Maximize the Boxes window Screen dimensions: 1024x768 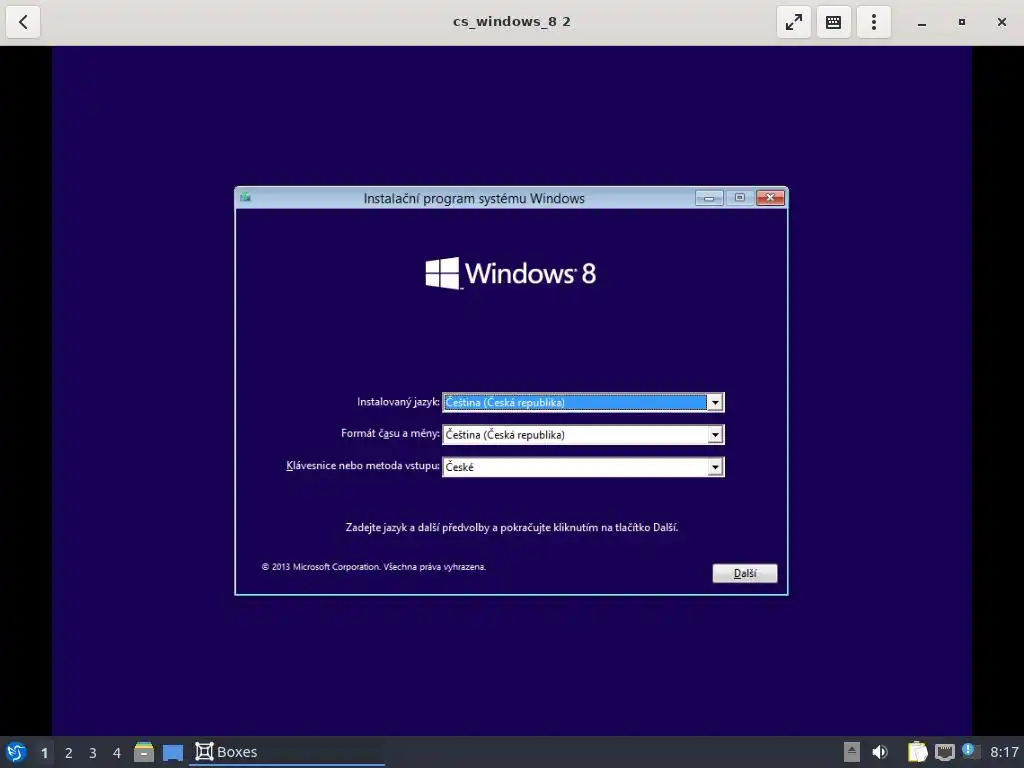[961, 22]
